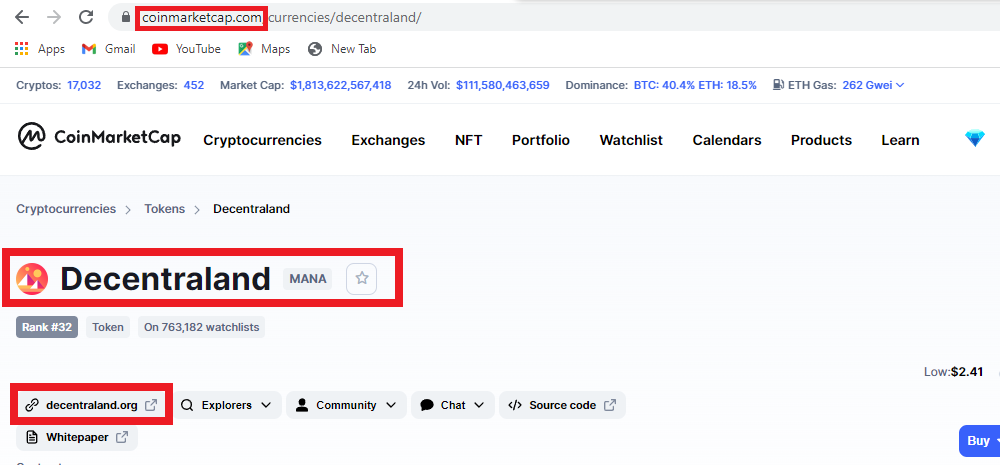Click the CoinMarketCap logo
The image size is (1000, 465).
[99, 137]
